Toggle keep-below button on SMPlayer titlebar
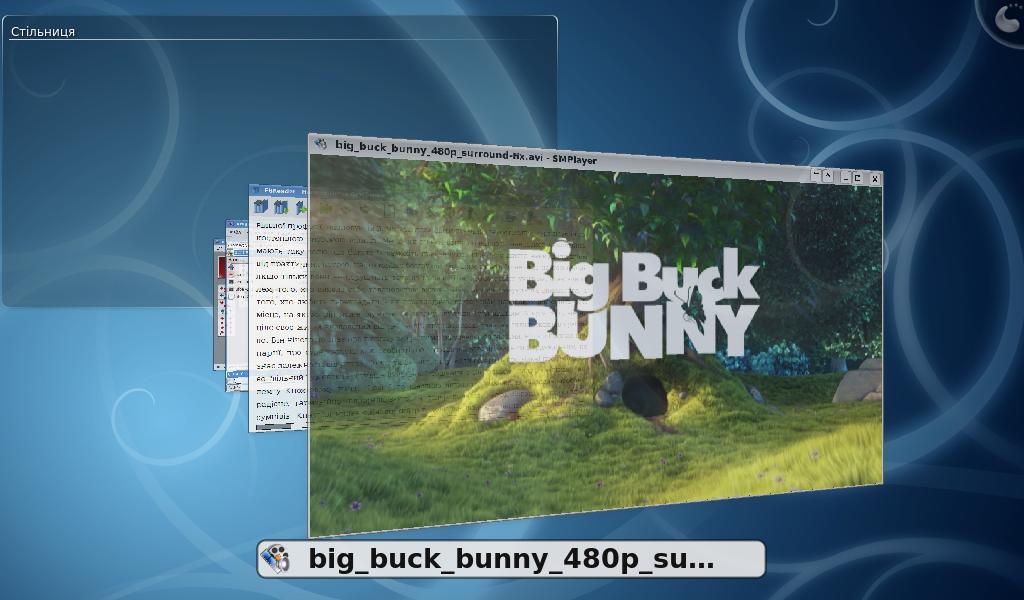Image resolution: width=1024 pixels, height=600 pixels. coord(816,174)
